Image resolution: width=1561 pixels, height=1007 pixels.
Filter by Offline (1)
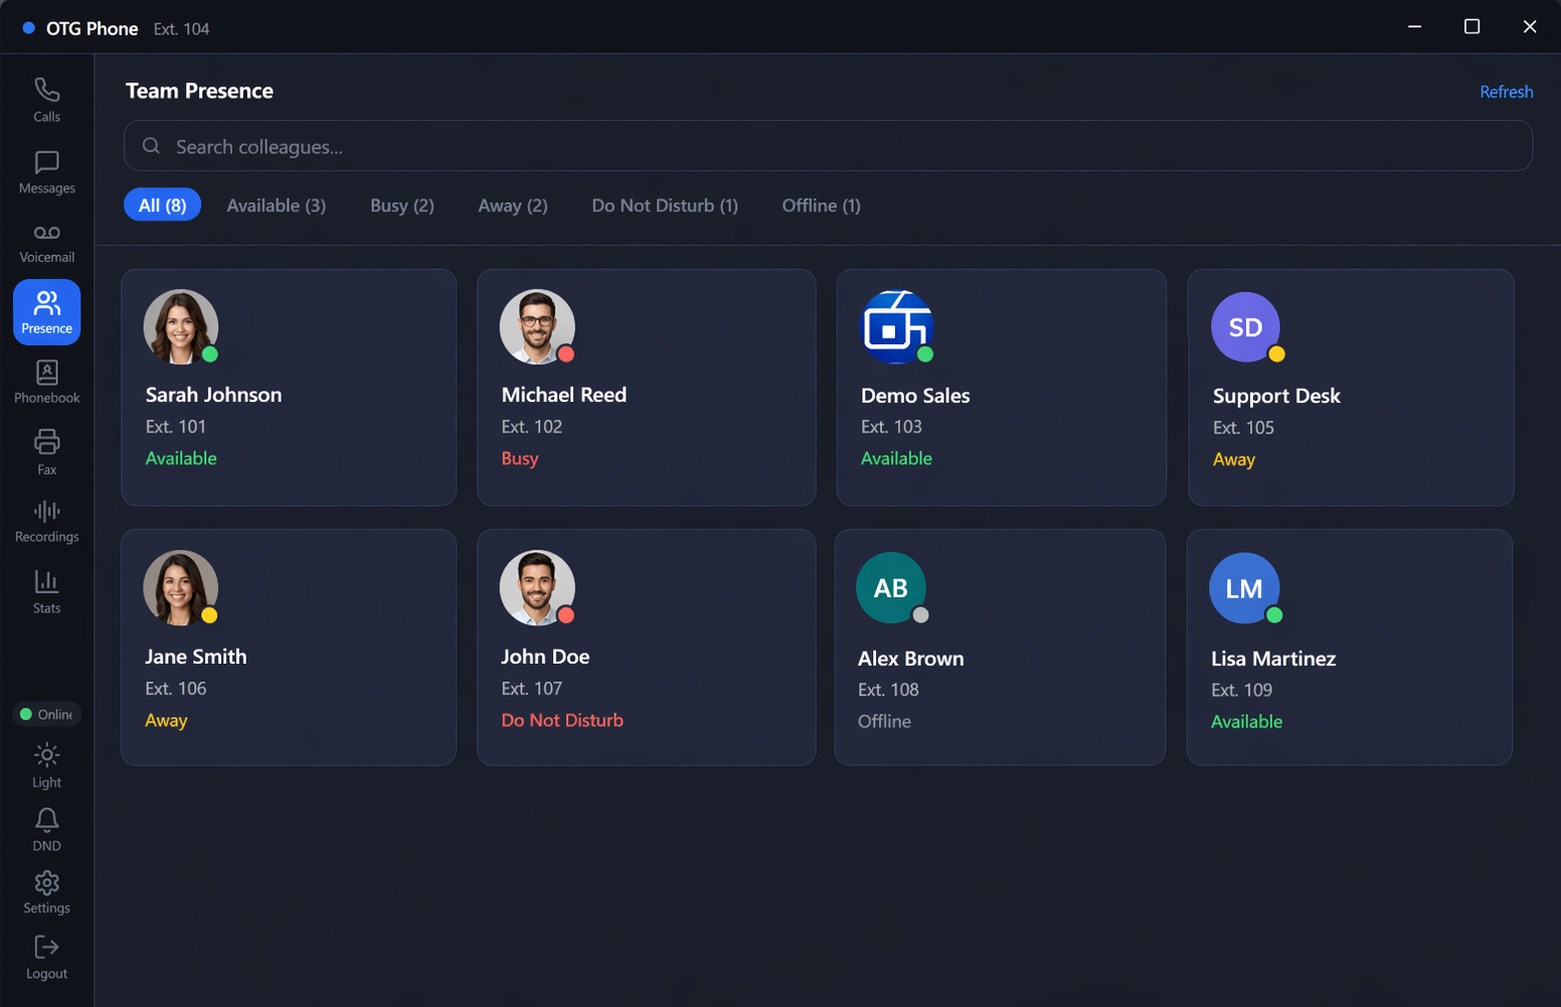(x=821, y=205)
